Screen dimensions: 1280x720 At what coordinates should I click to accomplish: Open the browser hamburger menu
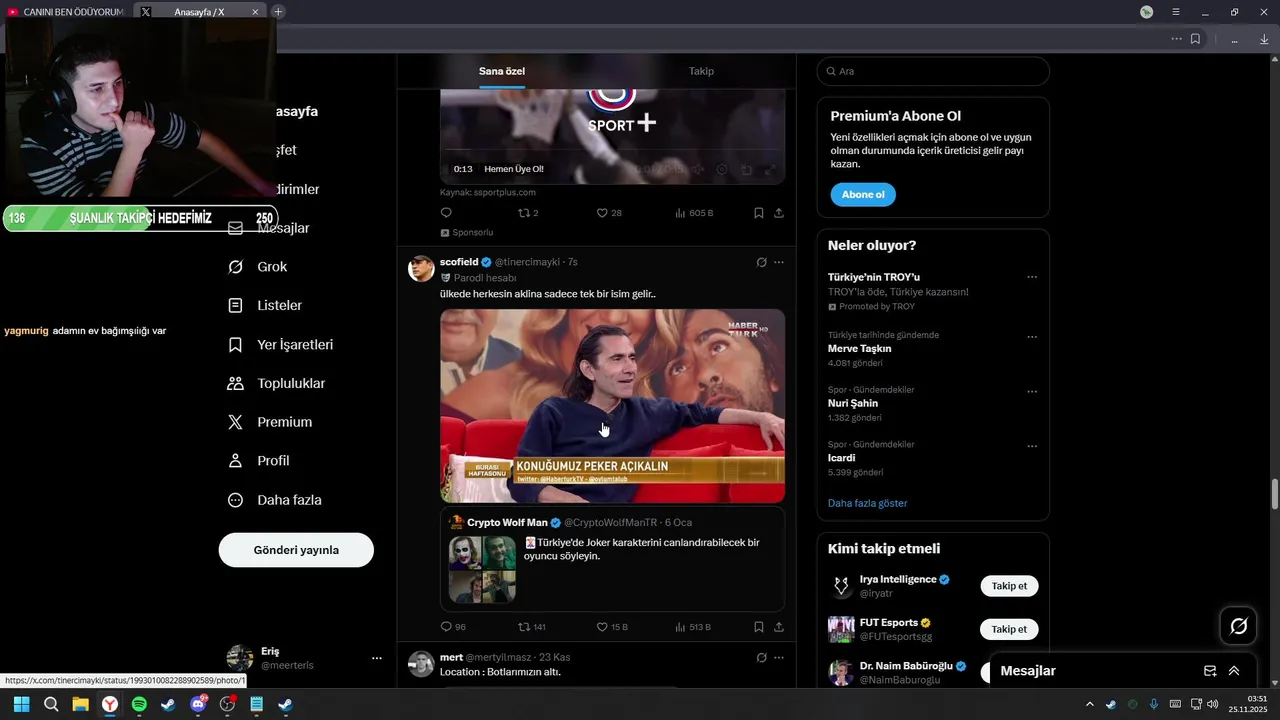pos(1176,12)
